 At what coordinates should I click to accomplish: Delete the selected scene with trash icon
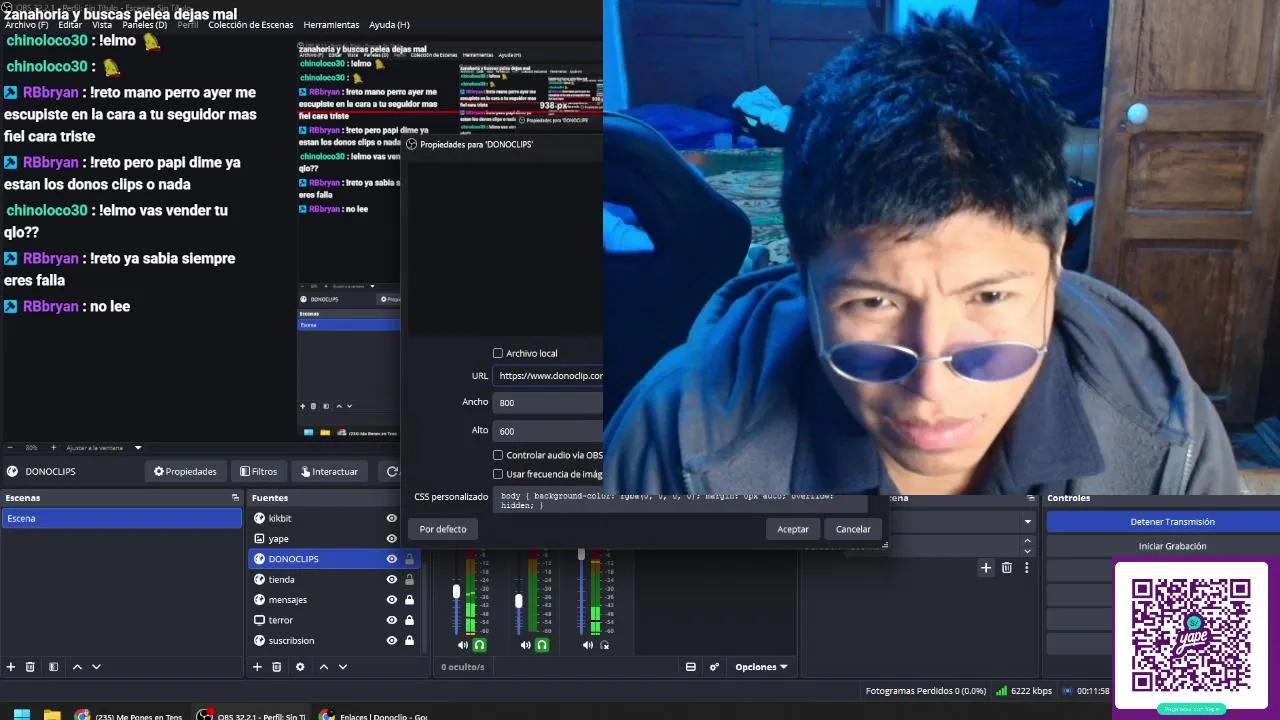30,667
